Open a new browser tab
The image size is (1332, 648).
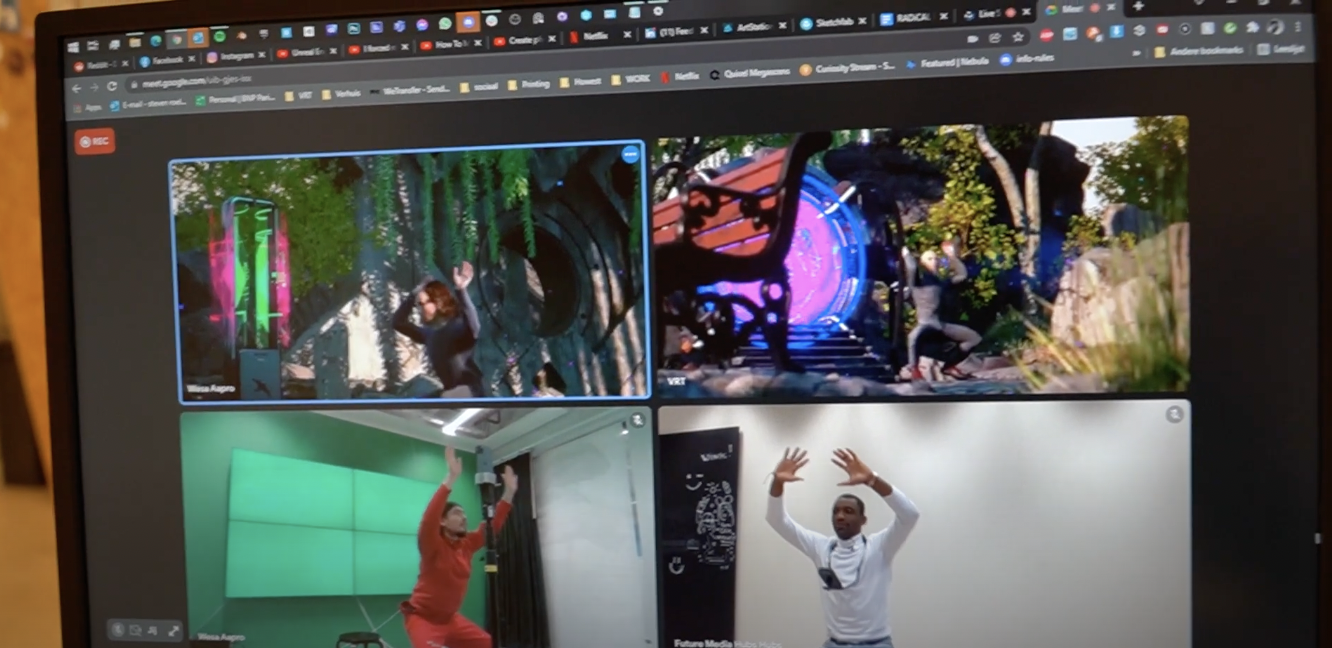pyautogui.click(x=1138, y=6)
